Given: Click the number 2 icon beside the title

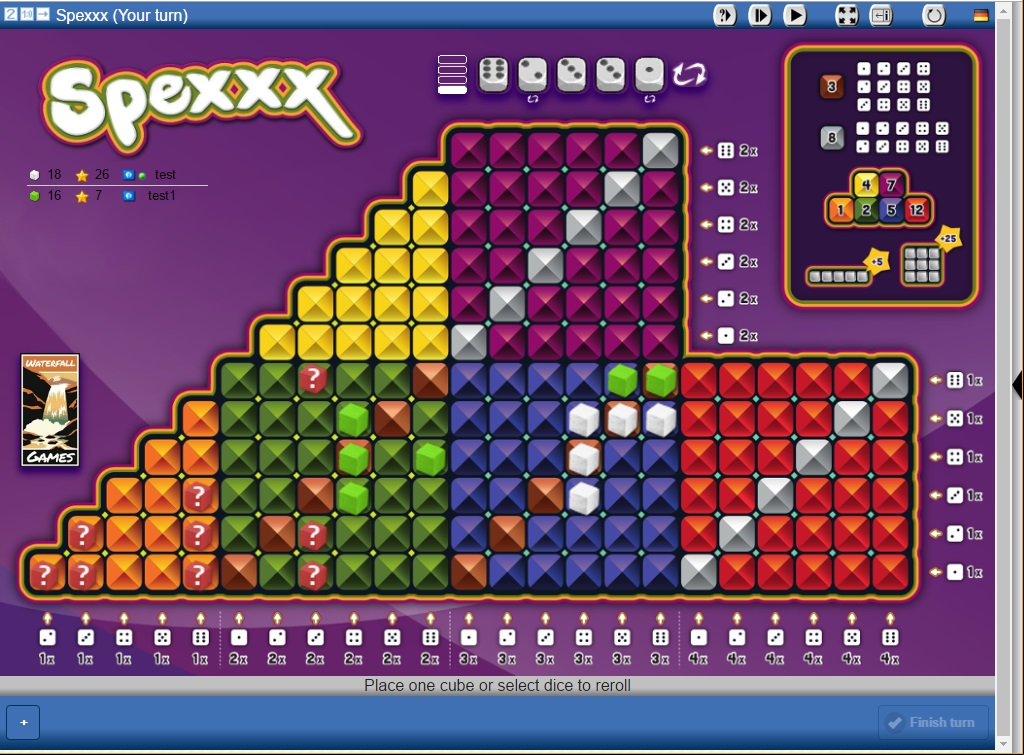Looking at the screenshot, I should click(x=11, y=14).
